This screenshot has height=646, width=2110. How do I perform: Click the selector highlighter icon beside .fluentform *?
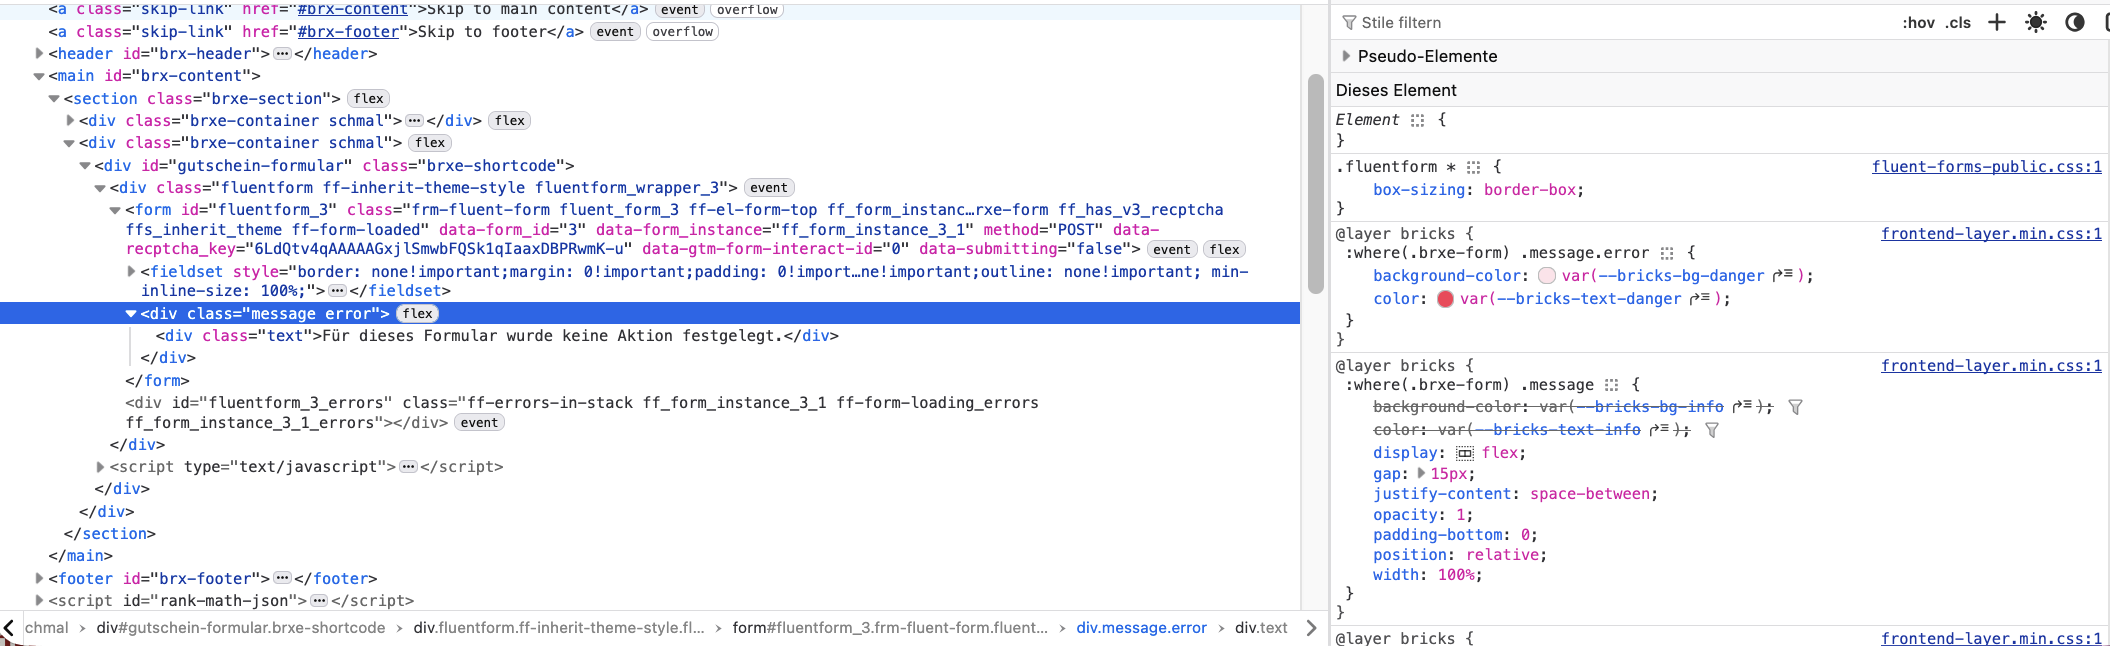(1473, 167)
